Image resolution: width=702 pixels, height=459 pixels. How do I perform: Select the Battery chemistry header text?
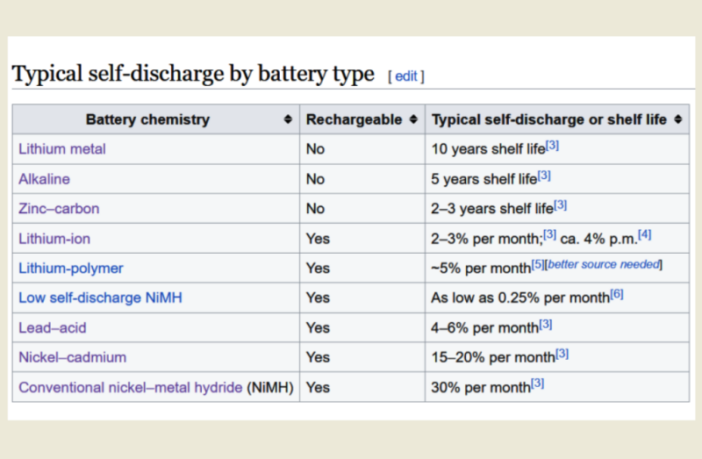pyautogui.click(x=148, y=119)
